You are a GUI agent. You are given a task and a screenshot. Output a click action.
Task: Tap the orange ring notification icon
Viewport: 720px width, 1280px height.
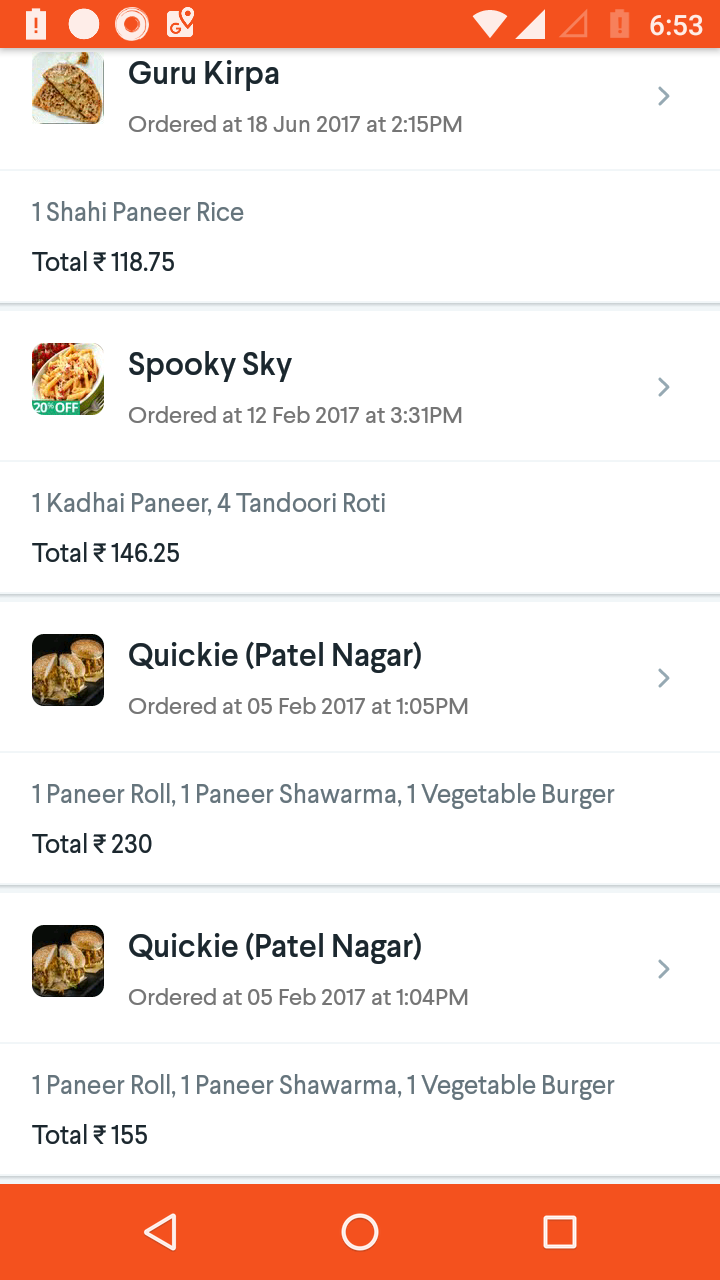[132, 23]
